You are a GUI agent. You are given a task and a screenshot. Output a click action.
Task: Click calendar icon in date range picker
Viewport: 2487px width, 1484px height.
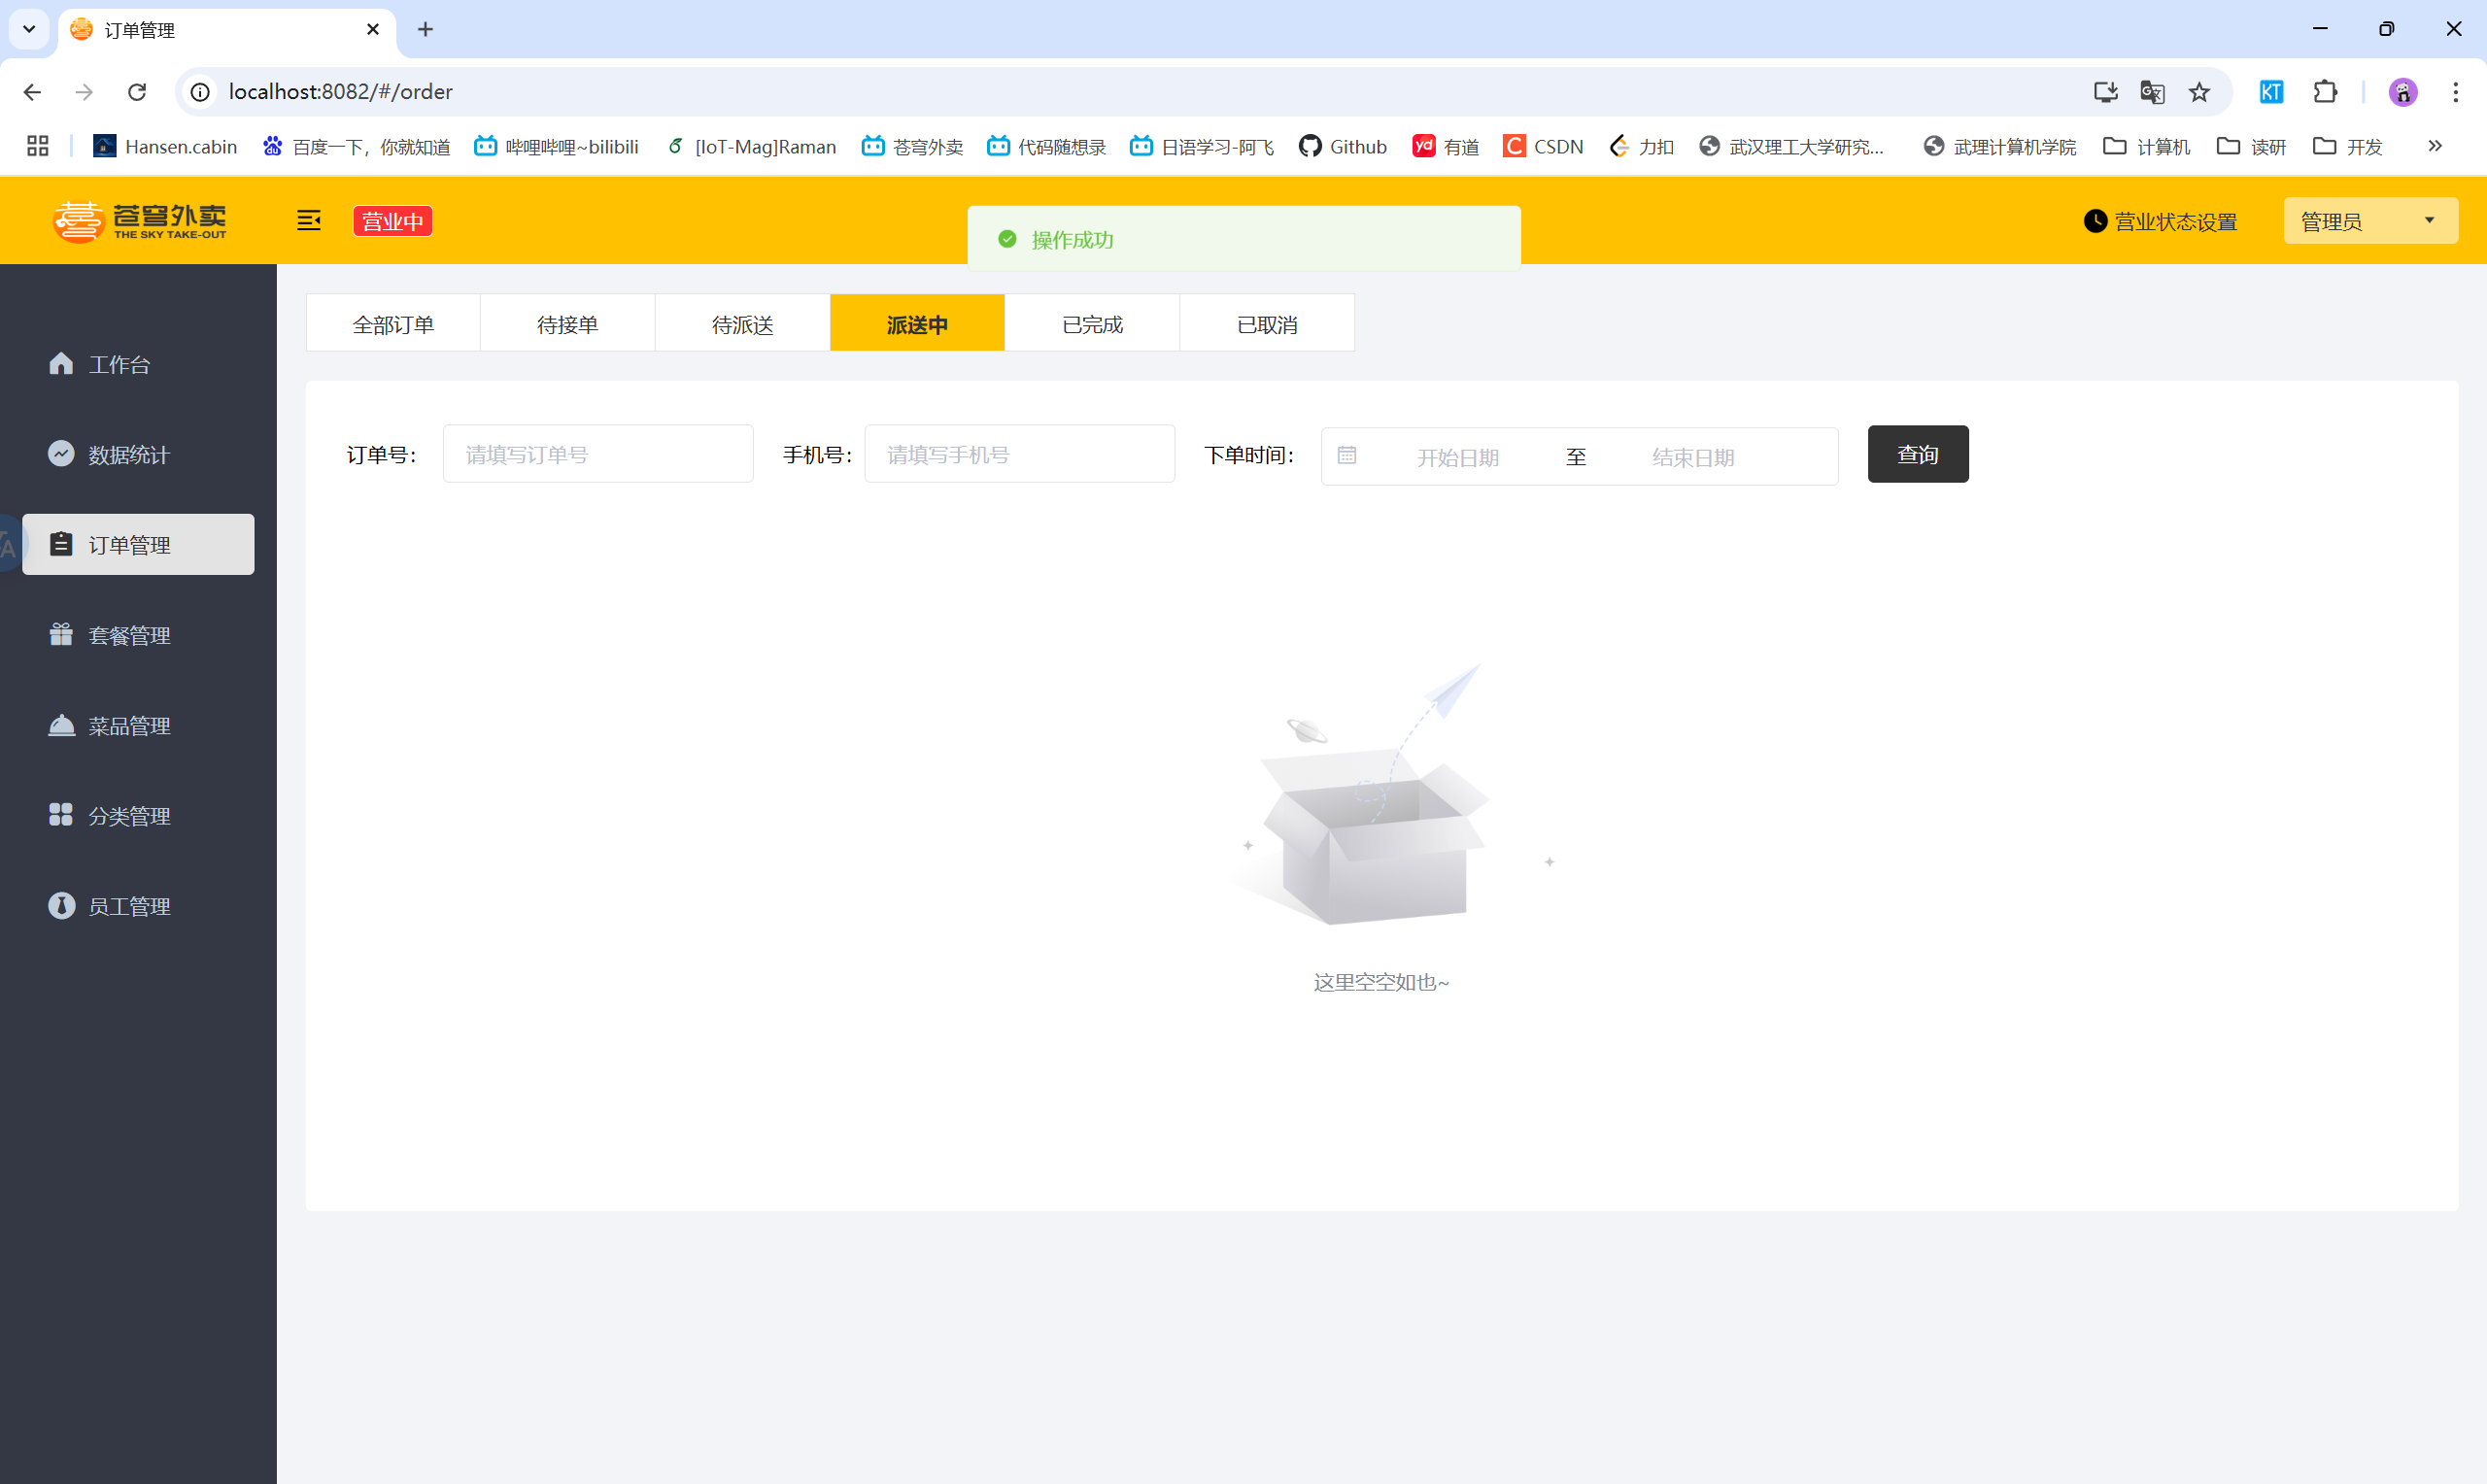point(1347,456)
